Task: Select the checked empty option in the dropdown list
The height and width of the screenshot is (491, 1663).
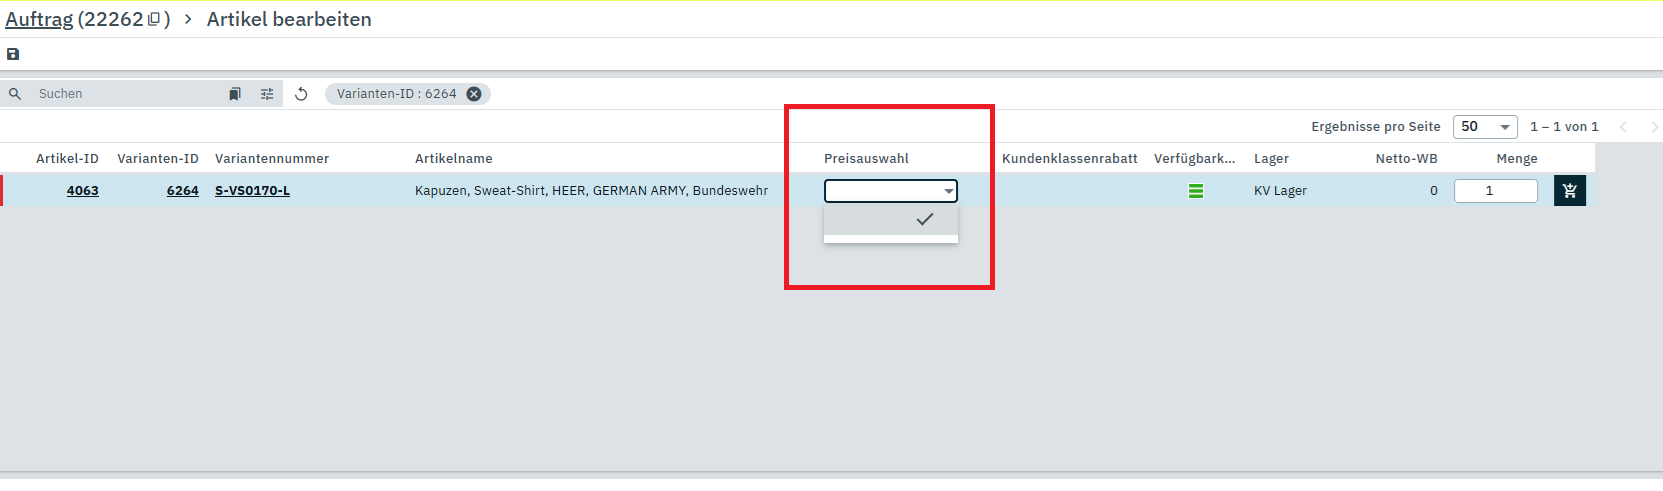Action: 890,219
